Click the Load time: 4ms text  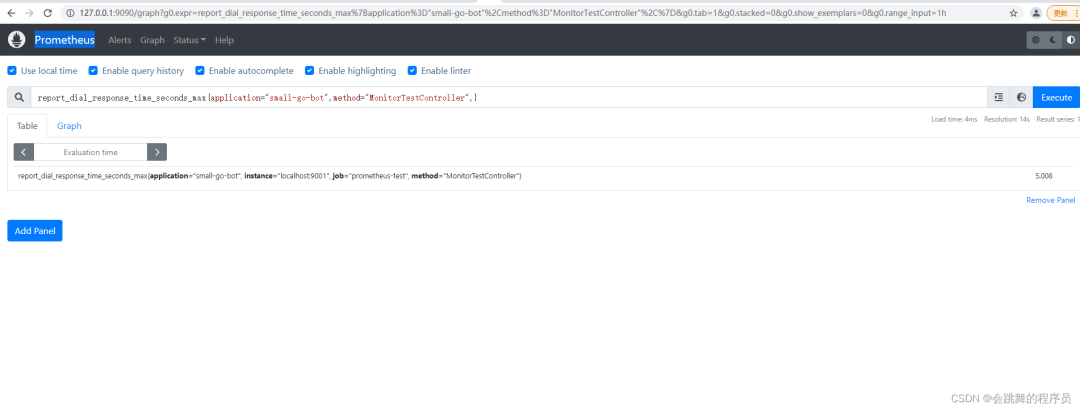[954, 119]
